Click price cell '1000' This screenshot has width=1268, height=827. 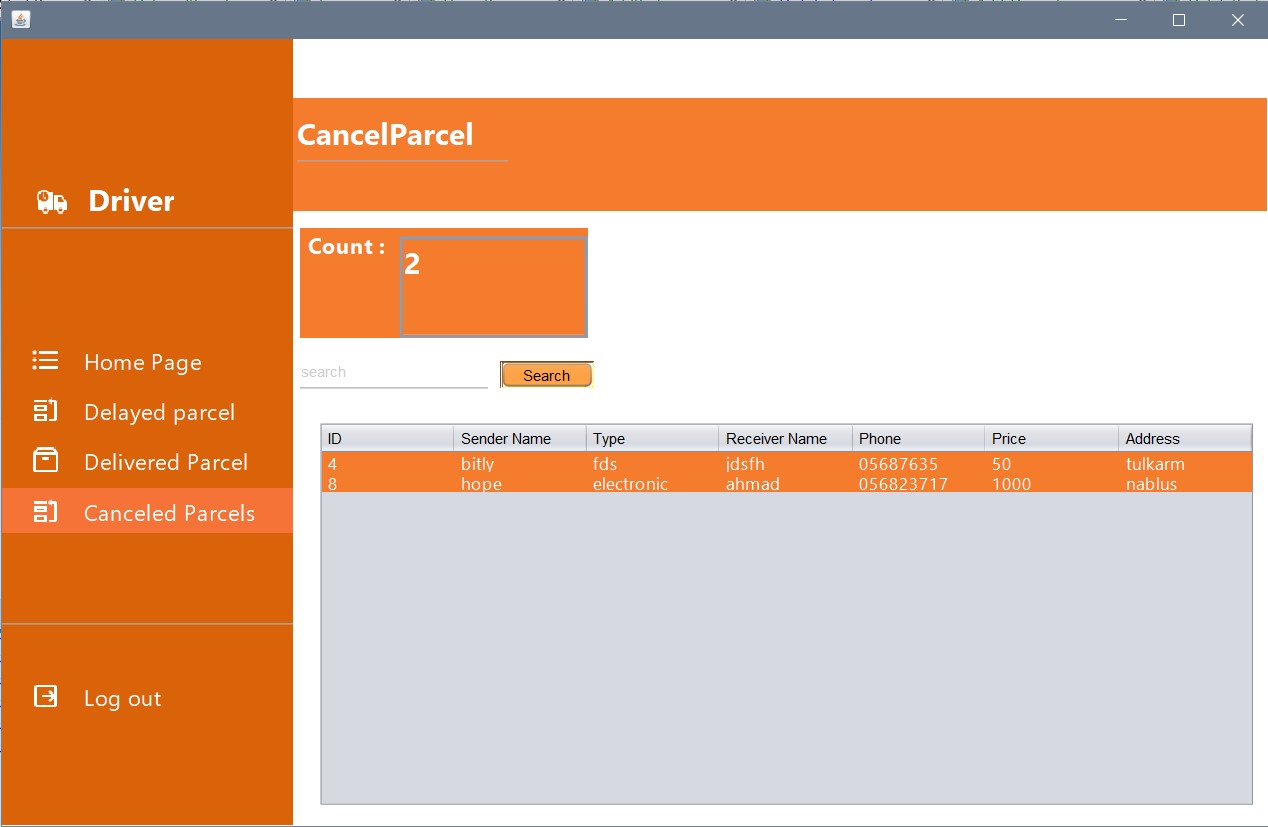pos(1052,483)
